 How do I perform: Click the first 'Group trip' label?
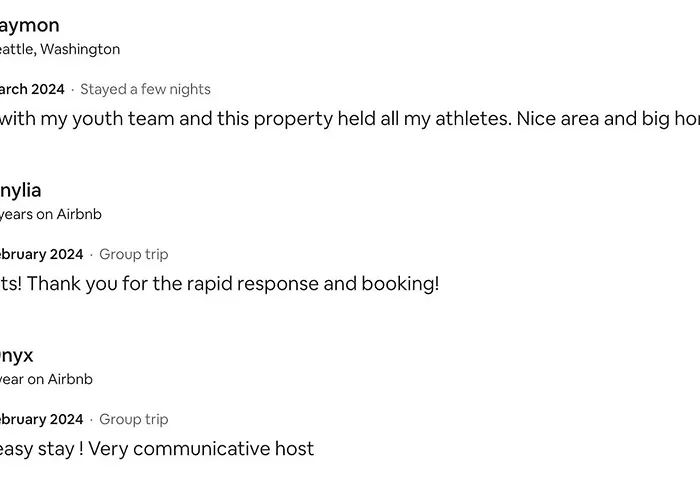click(x=133, y=254)
